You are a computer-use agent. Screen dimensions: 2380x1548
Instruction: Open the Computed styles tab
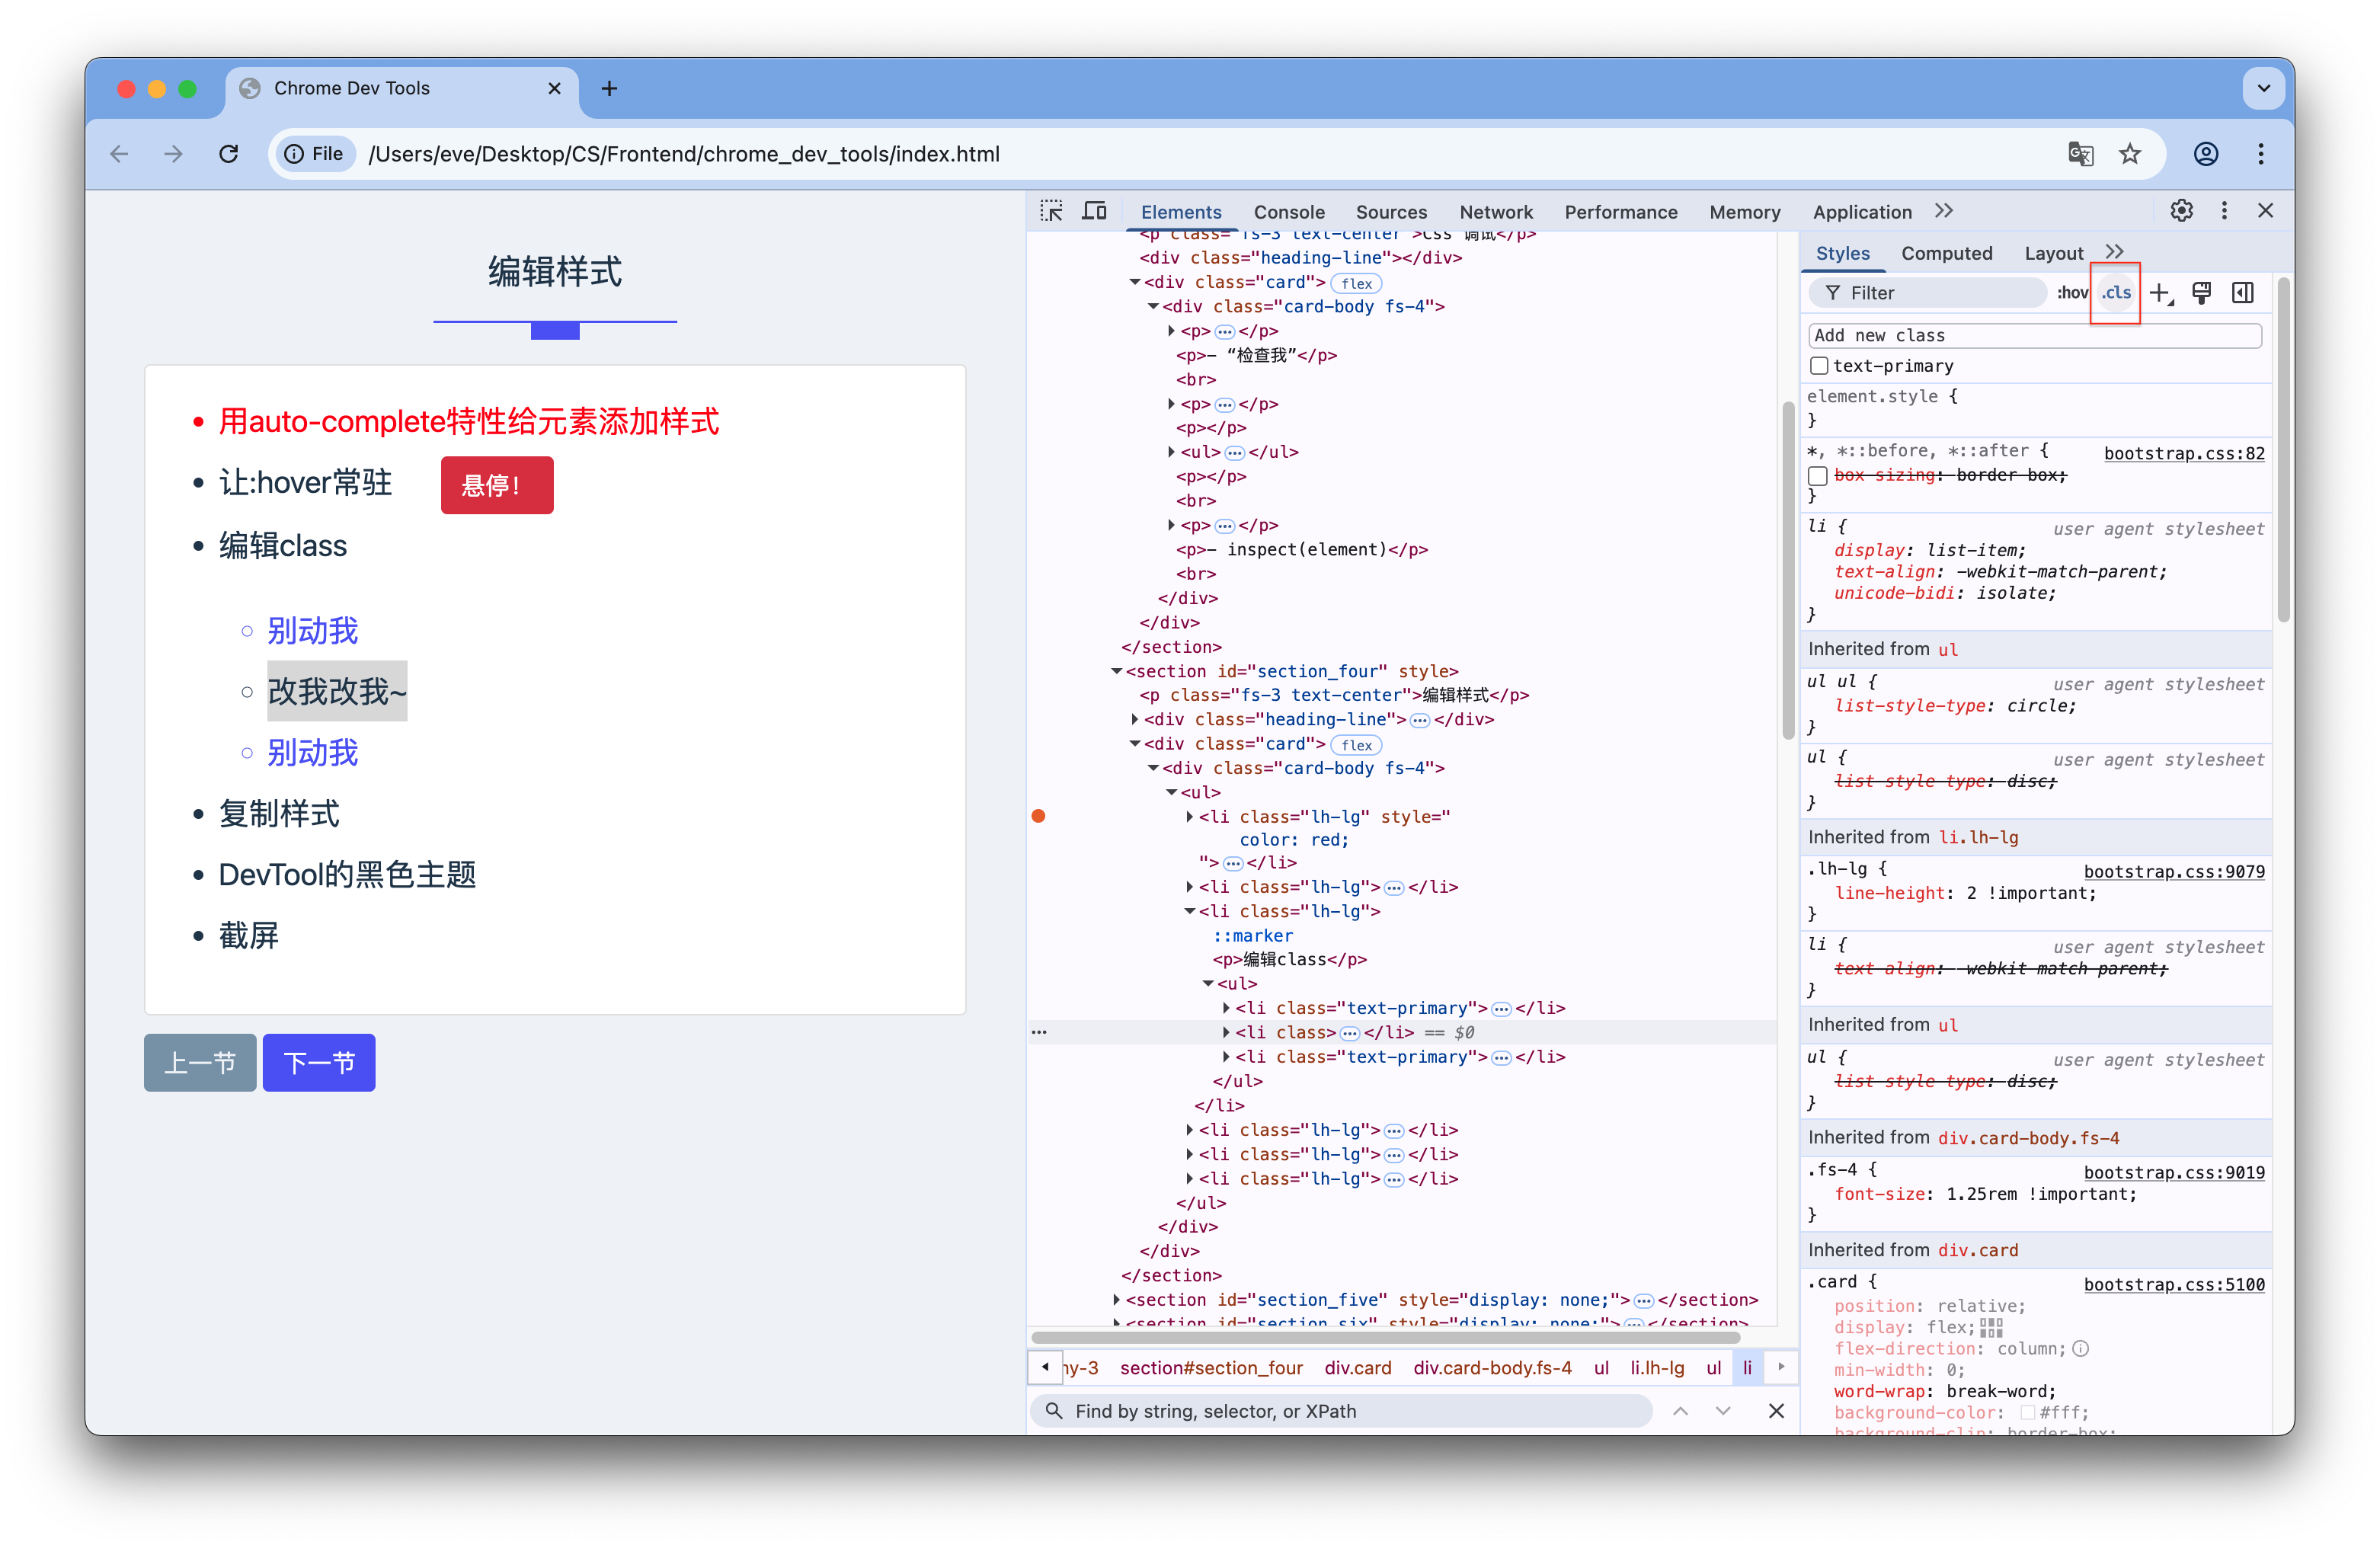[1946, 253]
